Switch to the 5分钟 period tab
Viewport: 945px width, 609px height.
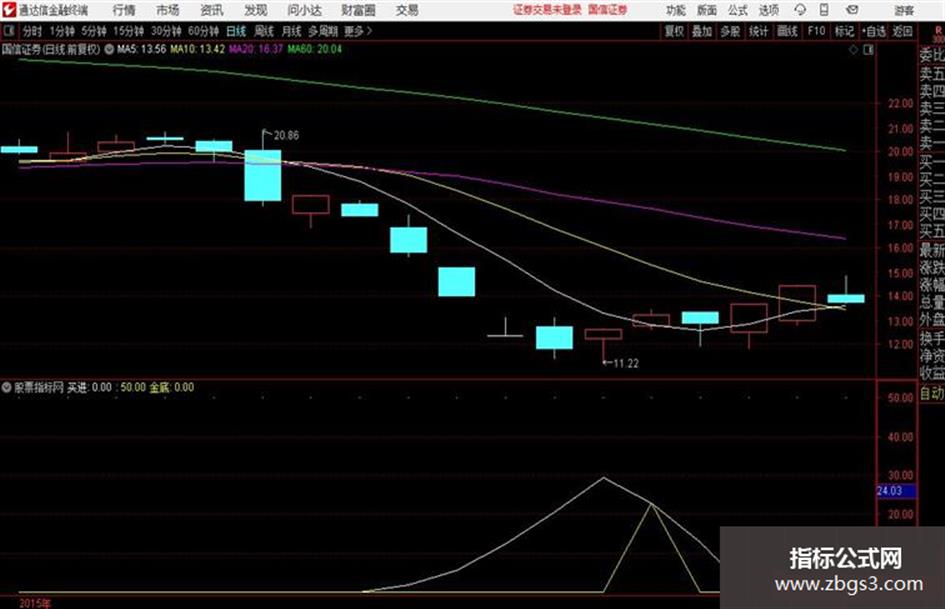[94, 31]
